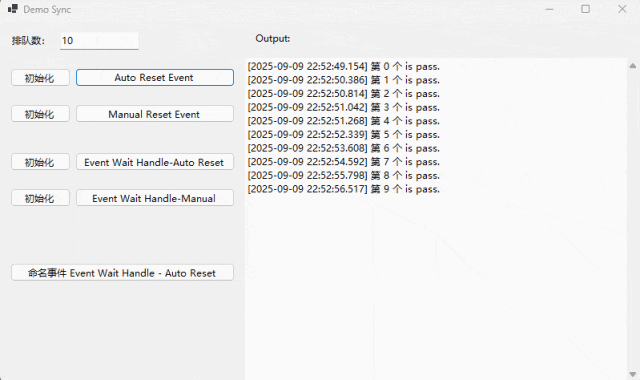640x380 pixels.
Task: Click 初始化 beside Manual Reset Event
Action: [x=40, y=114]
